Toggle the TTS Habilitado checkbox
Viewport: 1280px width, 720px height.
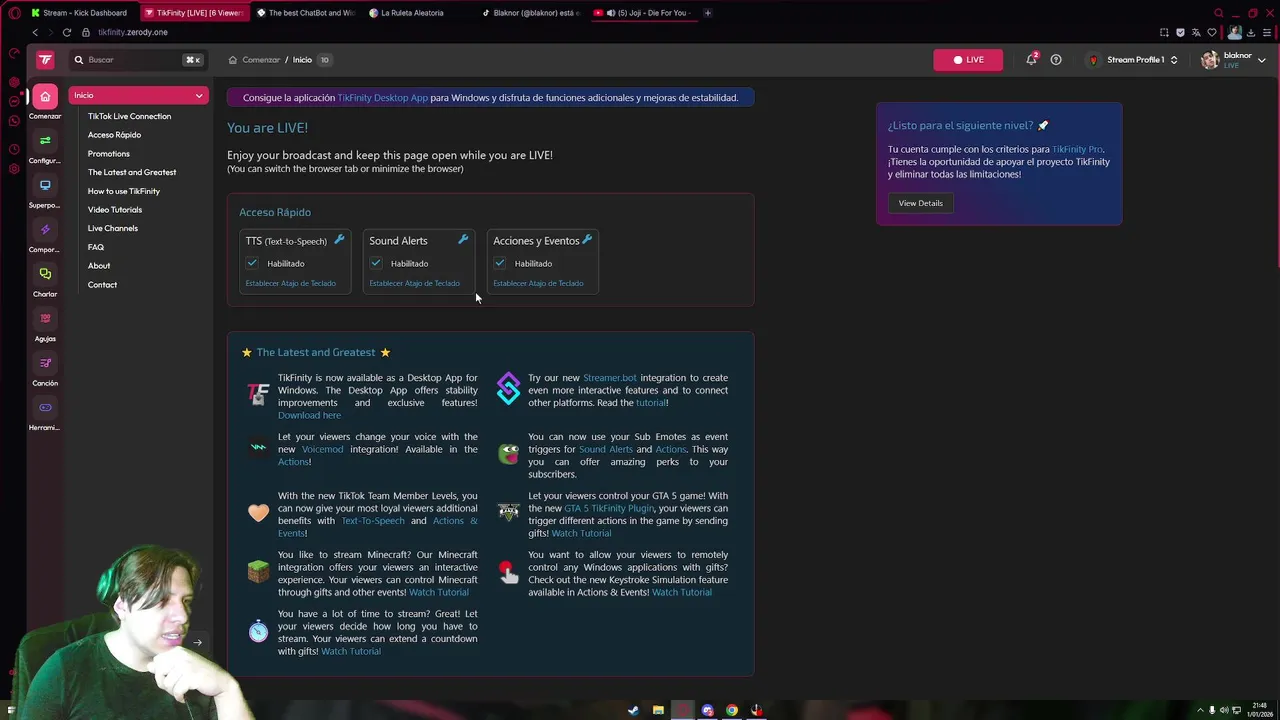(252, 263)
